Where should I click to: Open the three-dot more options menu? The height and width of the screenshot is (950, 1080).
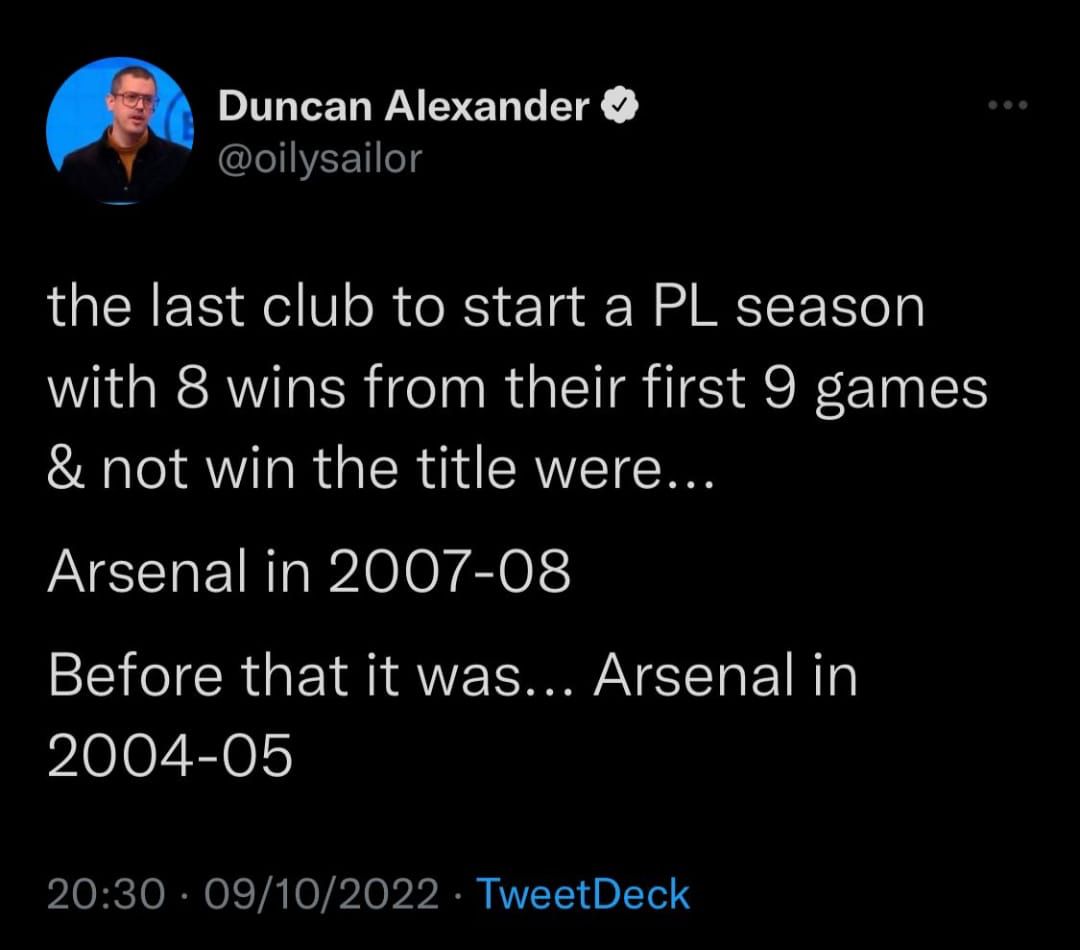coord(1006,105)
